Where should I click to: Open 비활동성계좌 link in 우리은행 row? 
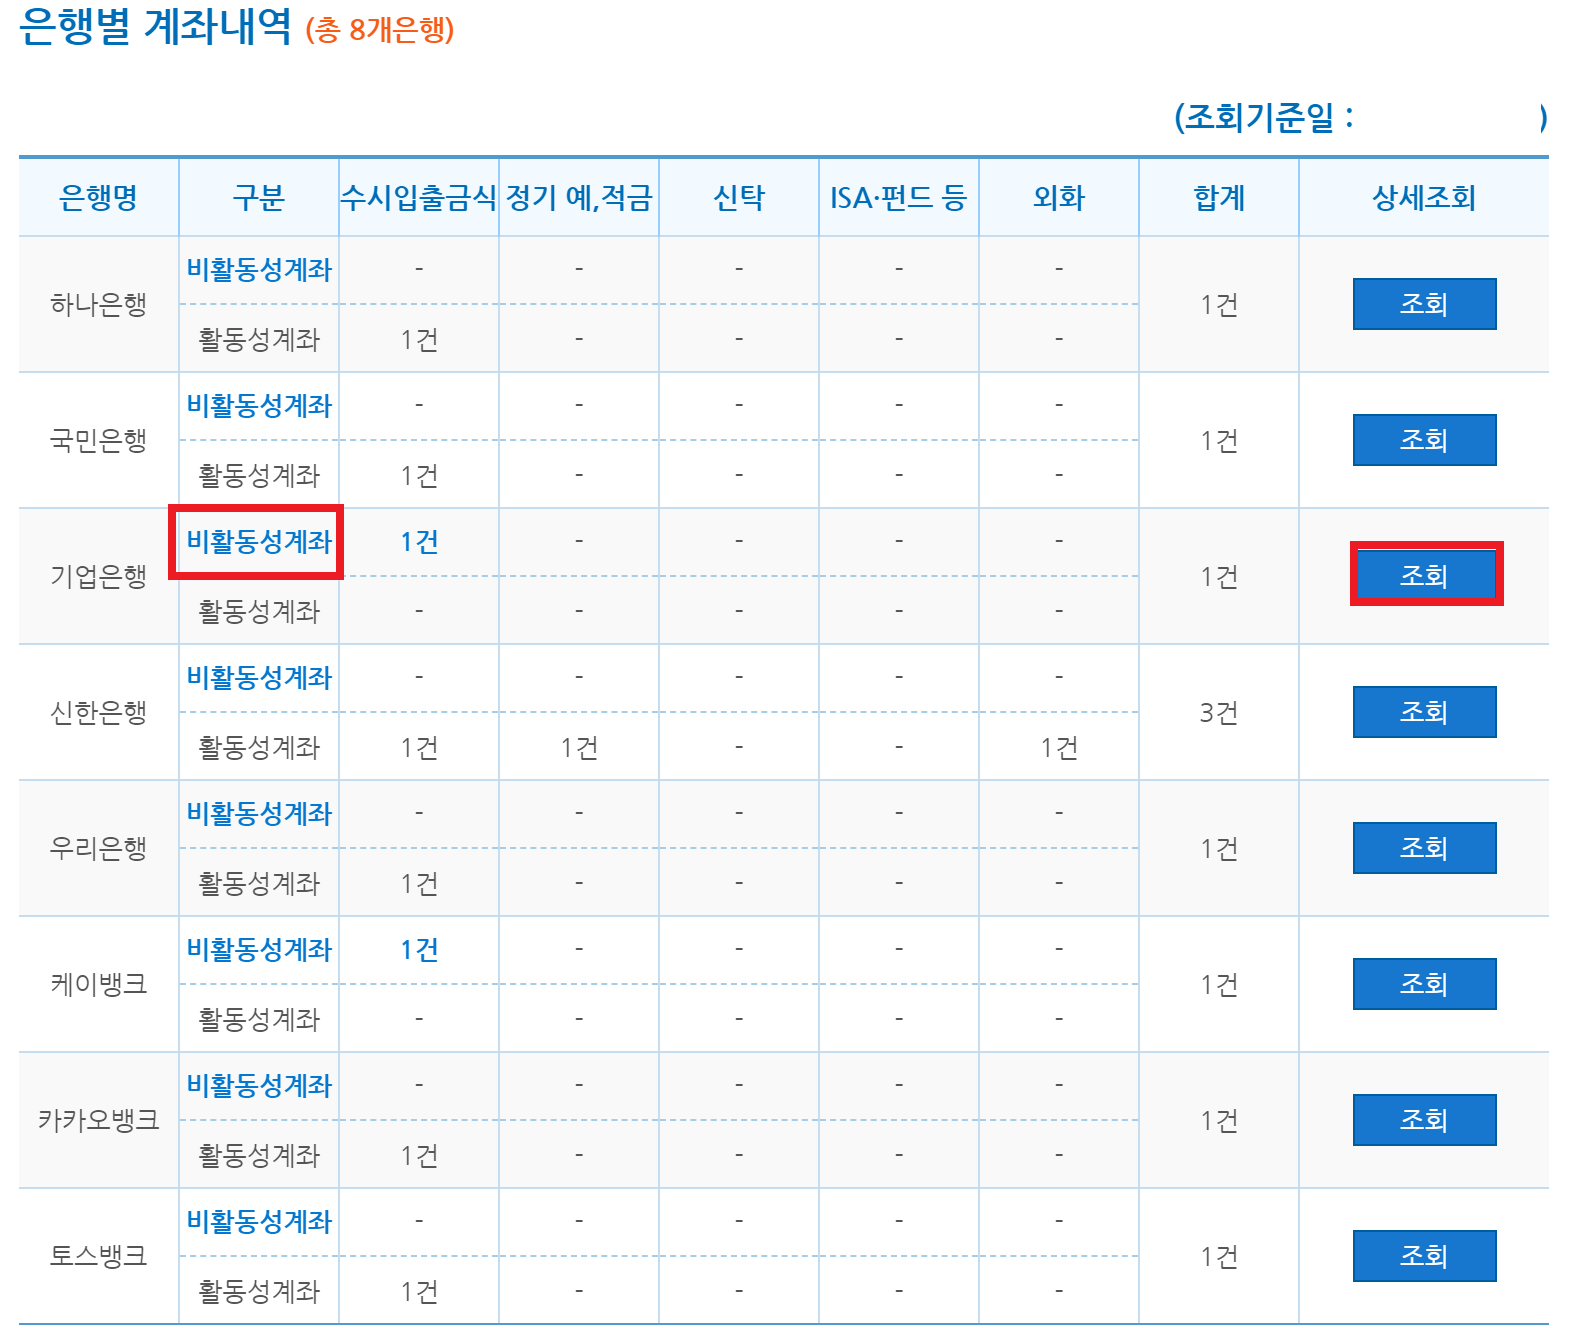click(259, 814)
